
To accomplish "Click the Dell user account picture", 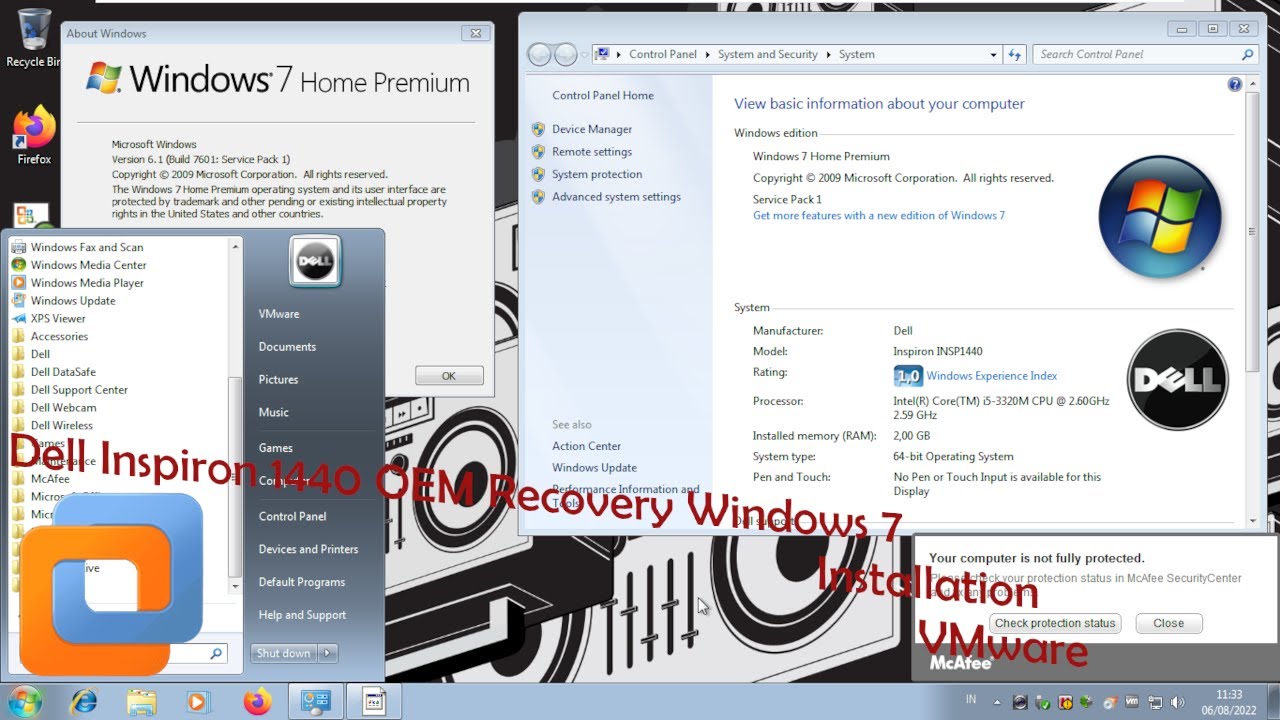I will 316,263.
